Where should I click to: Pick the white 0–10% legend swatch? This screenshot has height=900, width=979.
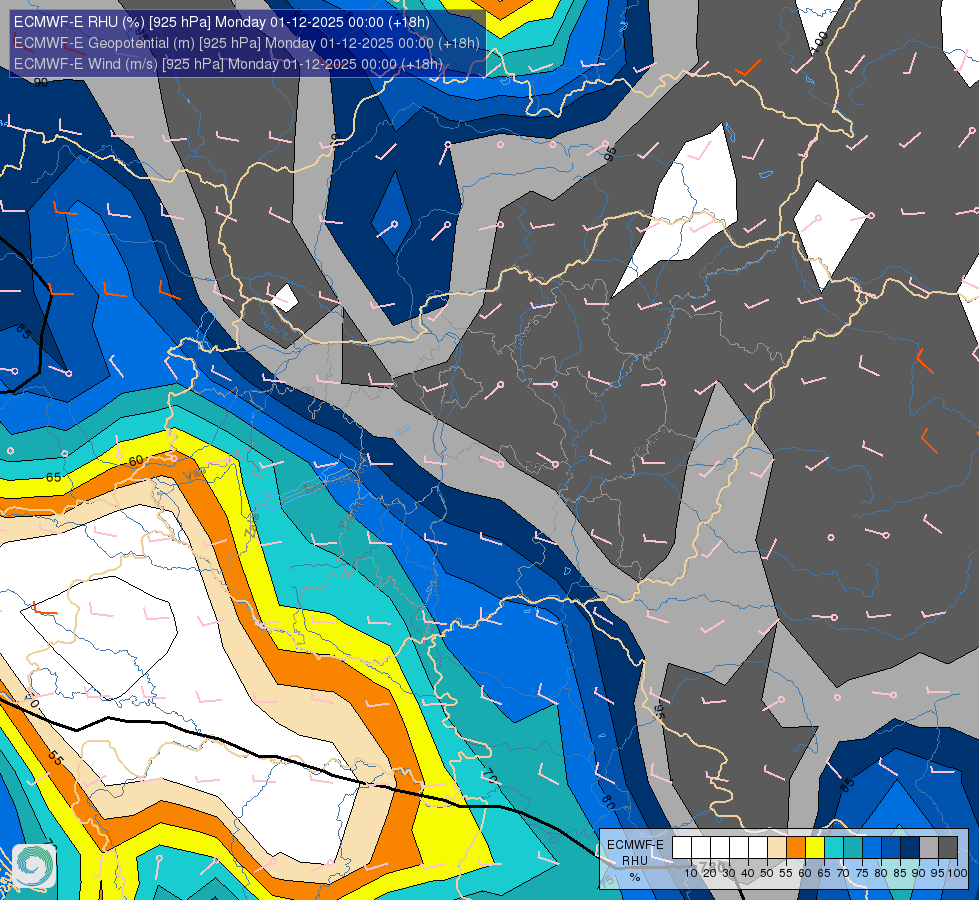pyautogui.click(x=682, y=848)
